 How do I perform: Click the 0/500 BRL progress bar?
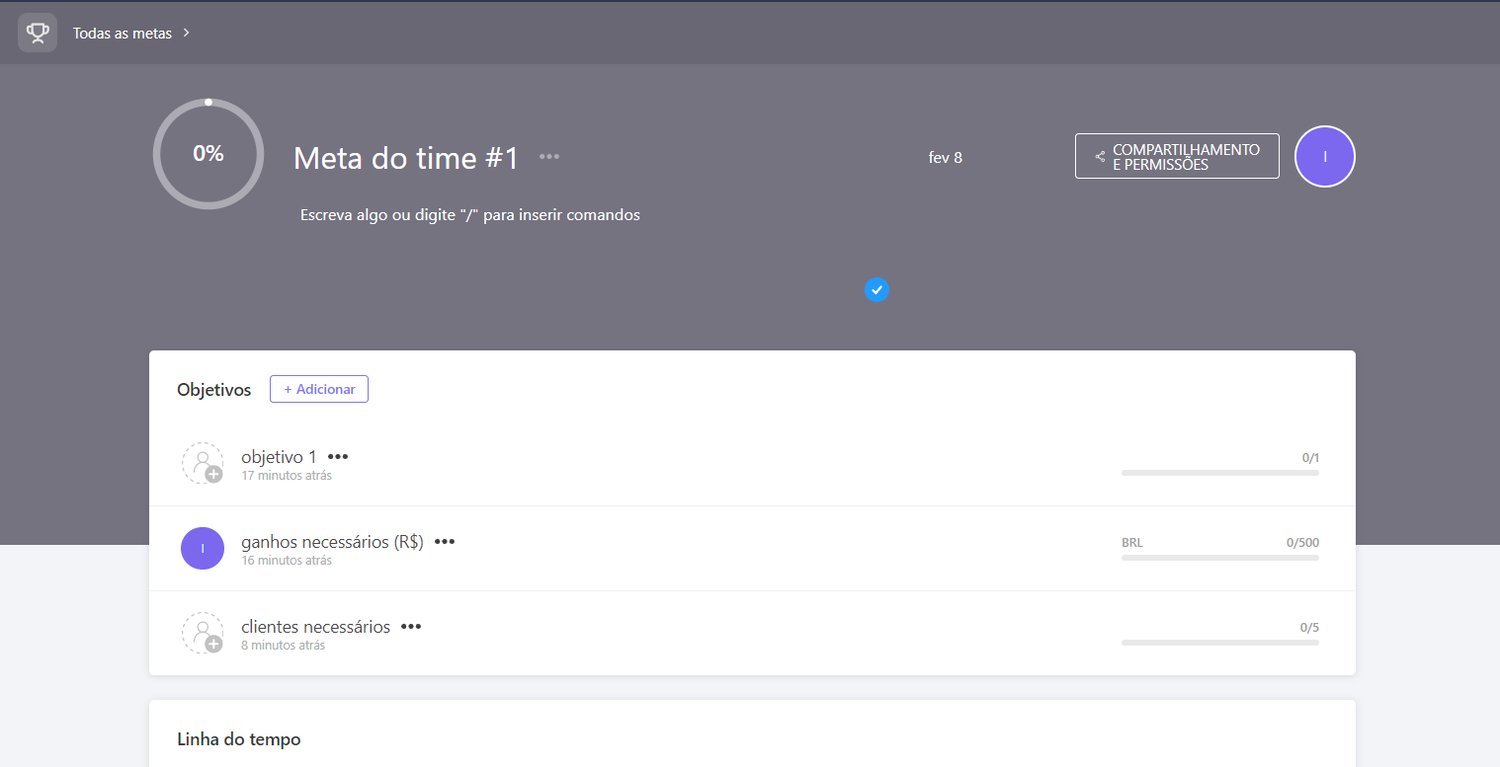coord(1219,557)
